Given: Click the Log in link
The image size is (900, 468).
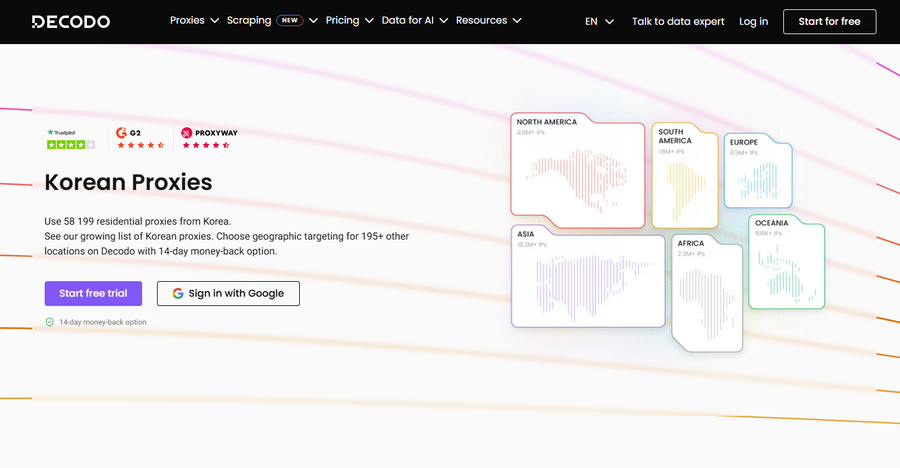Looking at the screenshot, I should pyautogui.click(x=753, y=21).
